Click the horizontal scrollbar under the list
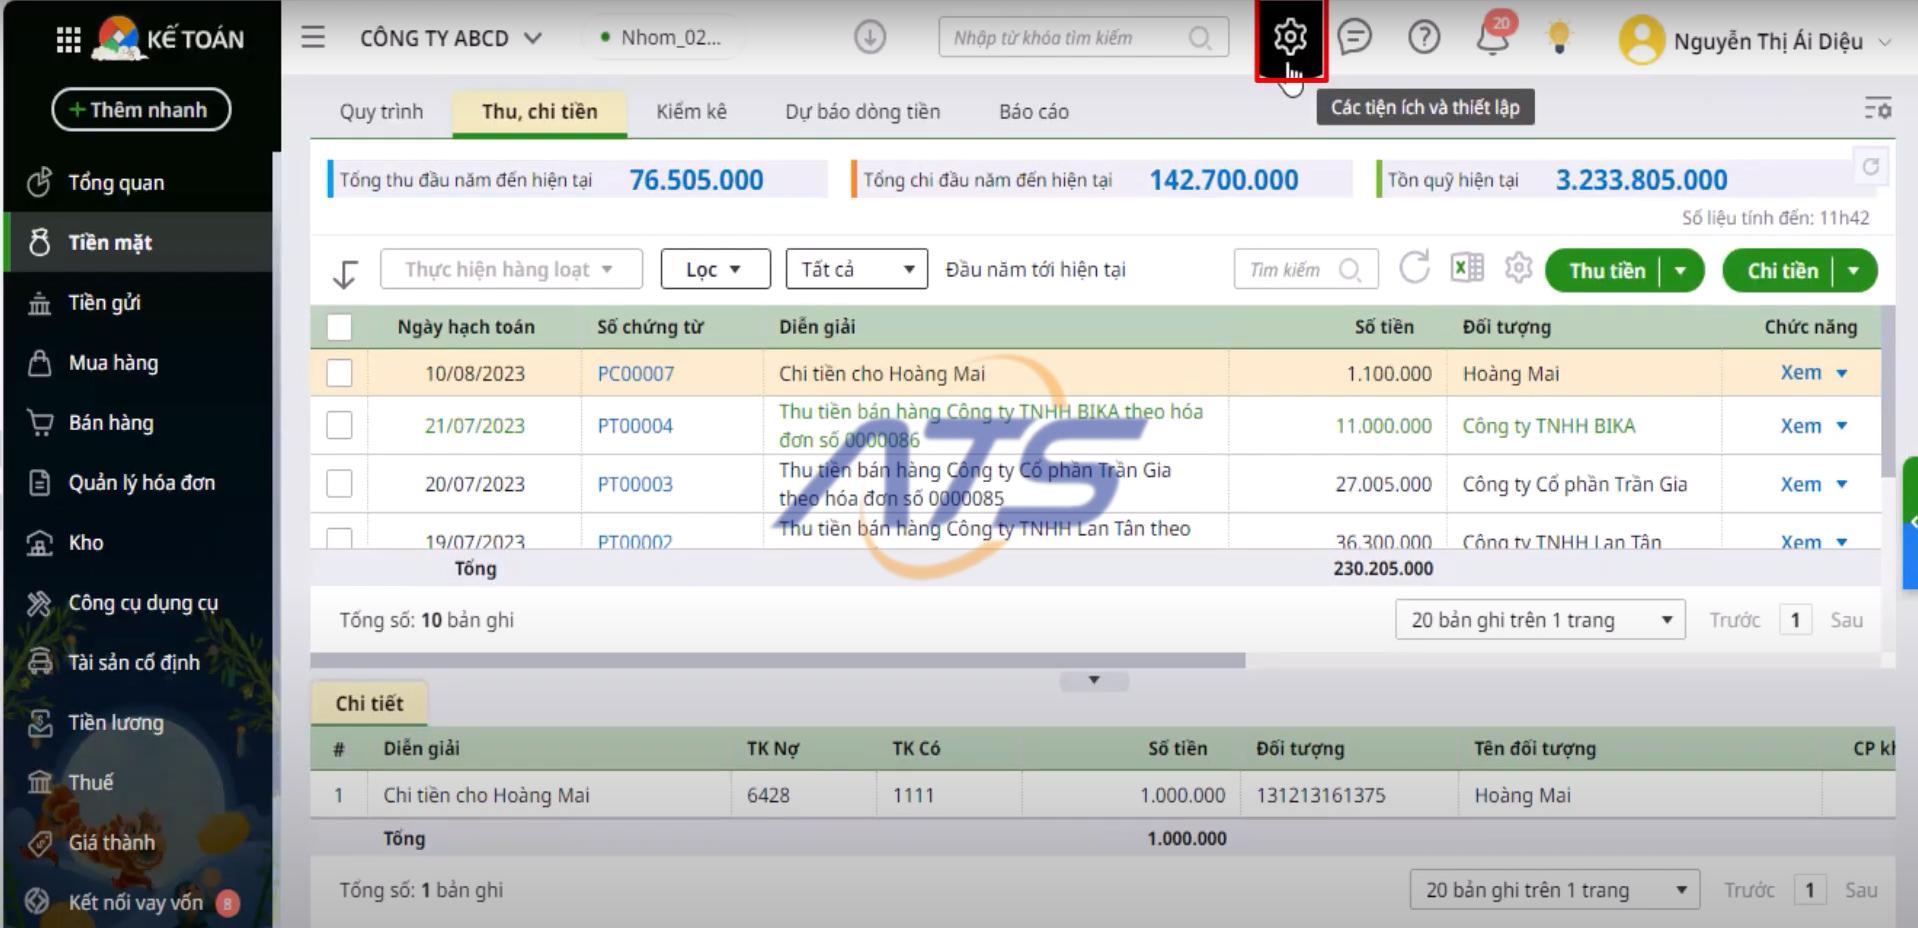Image resolution: width=1918 pixels, height=928 pixels. tap(777, 661)
